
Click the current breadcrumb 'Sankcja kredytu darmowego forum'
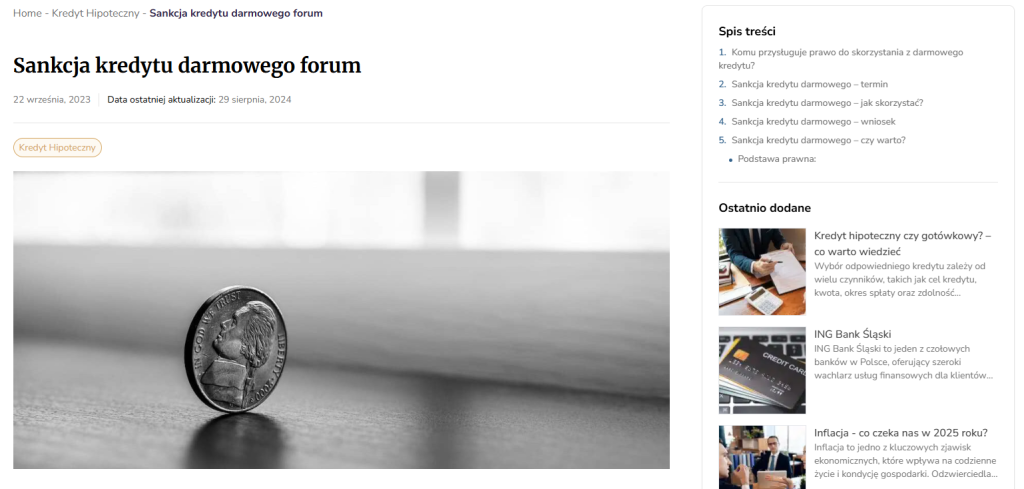click(x=236, y=13)
